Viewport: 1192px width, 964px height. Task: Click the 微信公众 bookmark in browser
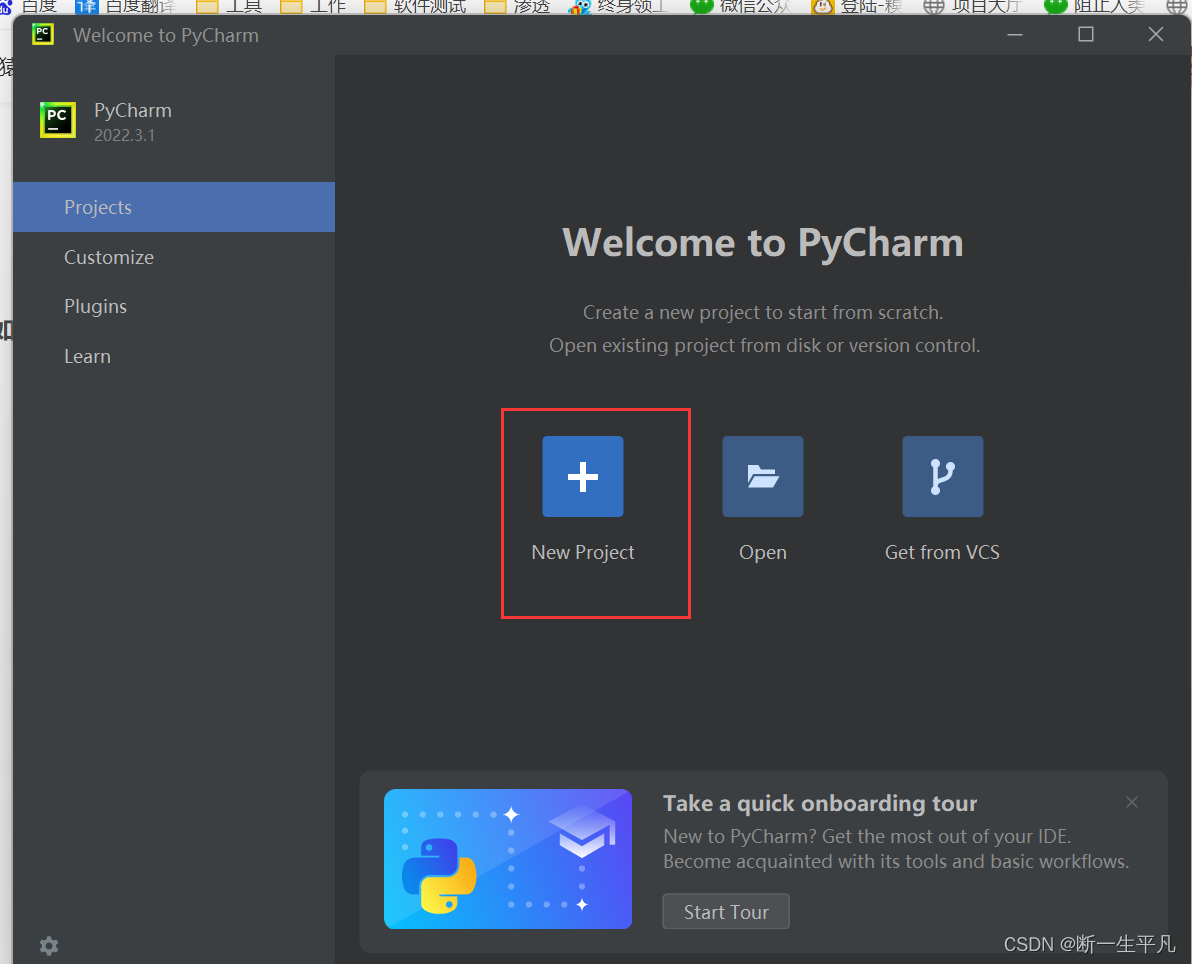click(x=740, y=7)
